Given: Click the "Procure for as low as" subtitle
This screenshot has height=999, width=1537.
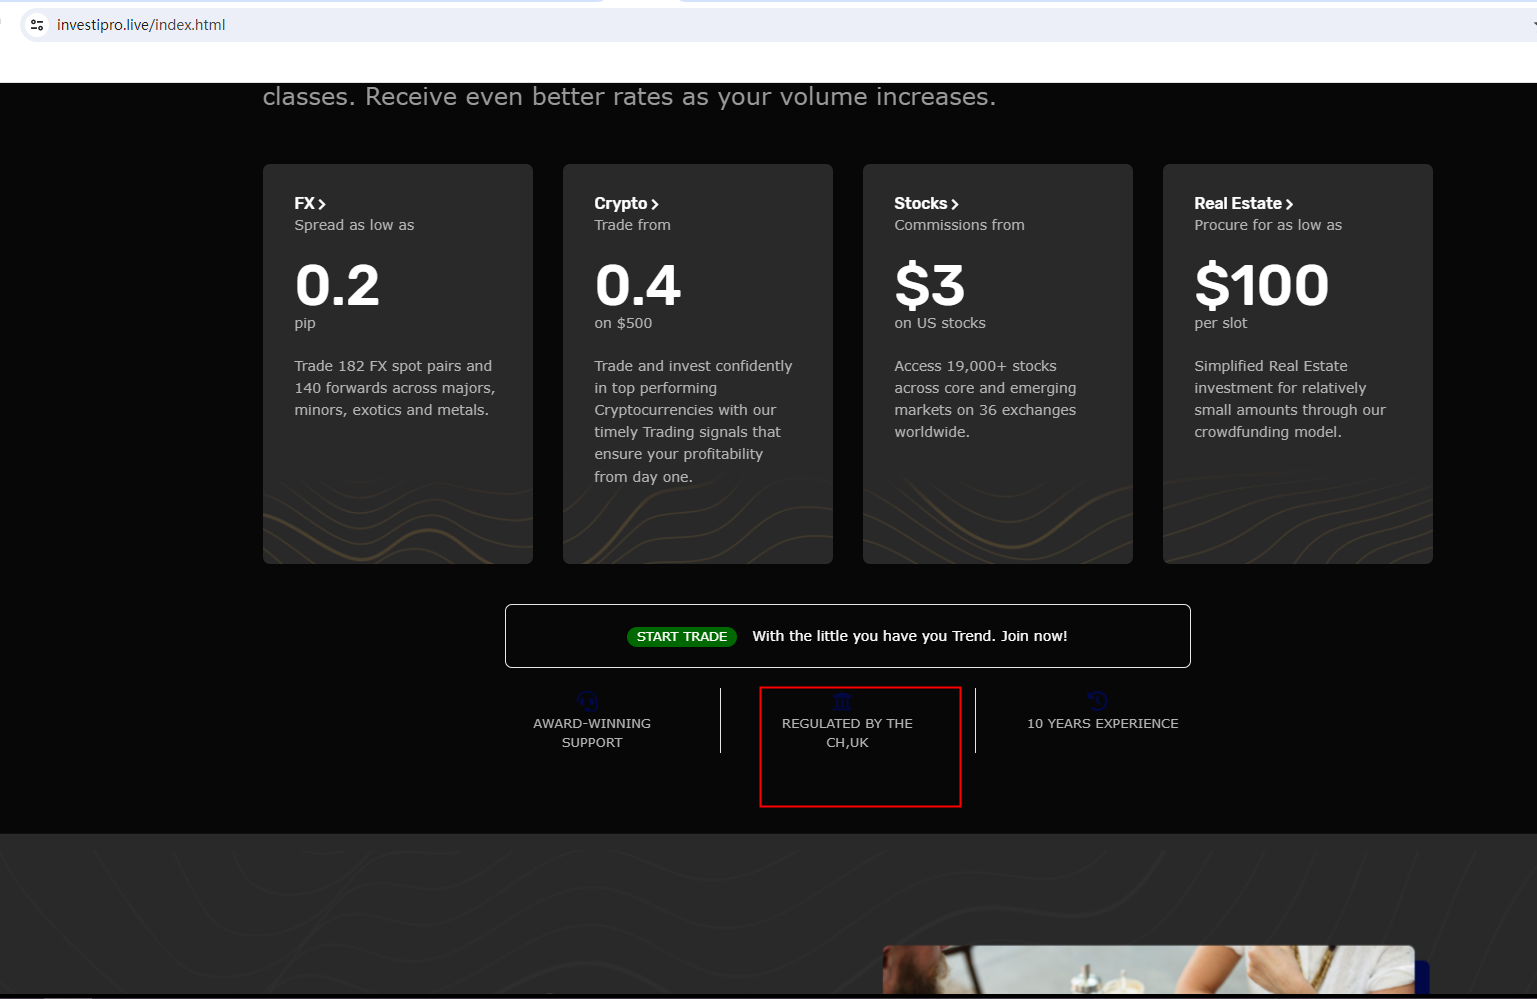Looking at the screenshot, I should (x=1268, y=225).
